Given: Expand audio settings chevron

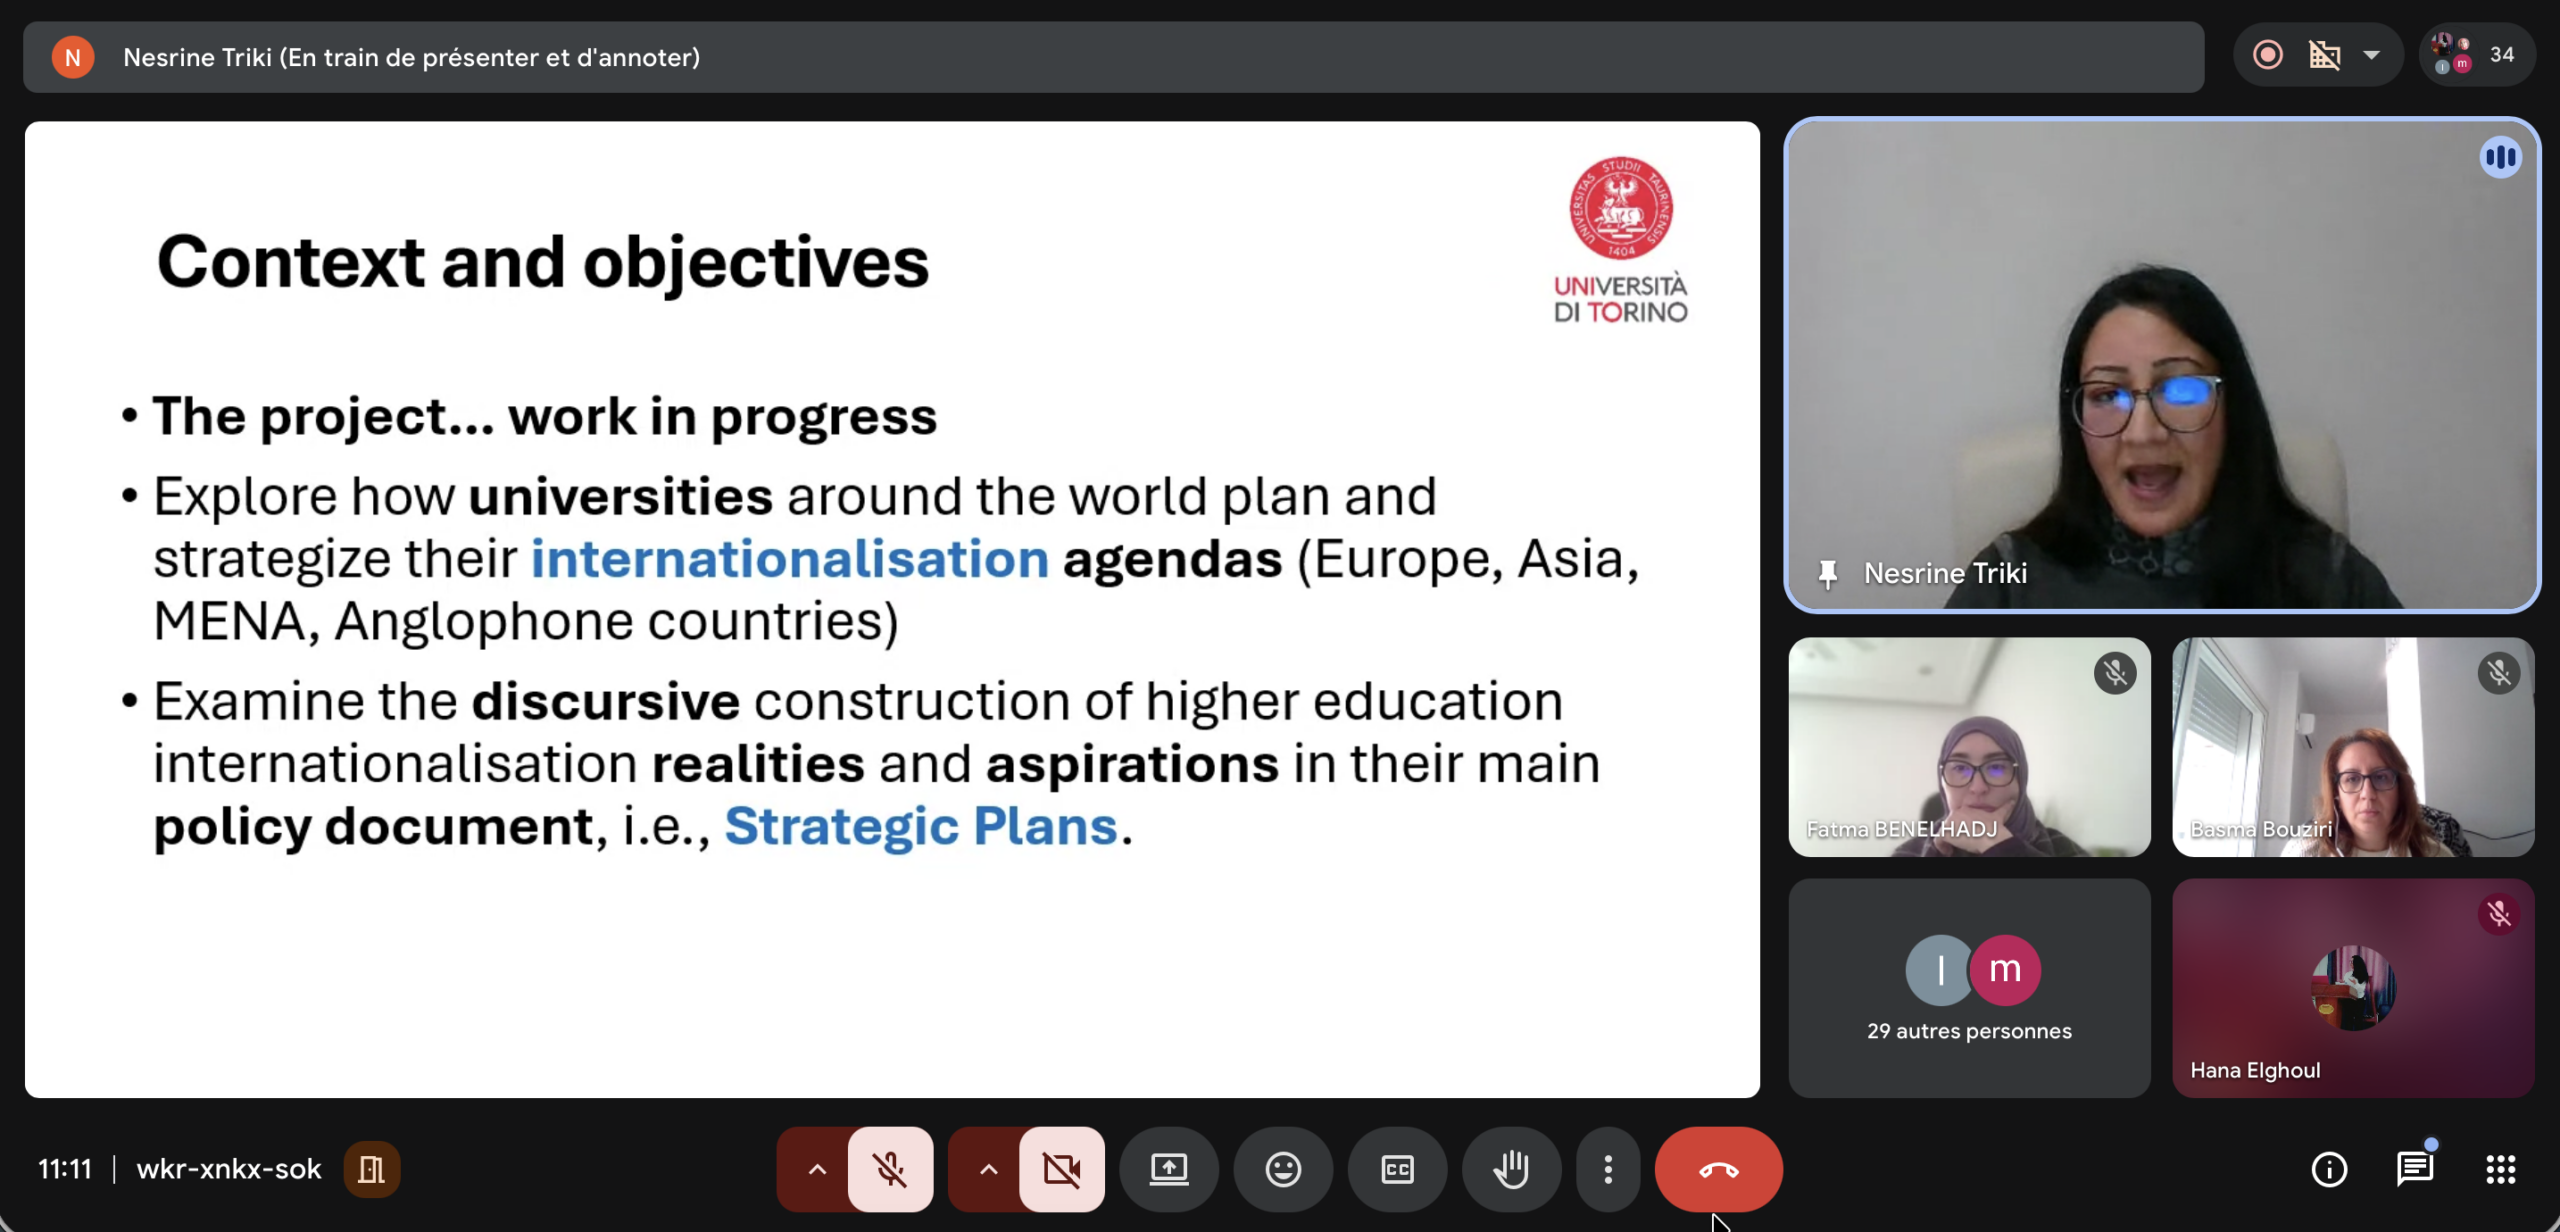Looking at the screenshot, I should [817, 1169].
